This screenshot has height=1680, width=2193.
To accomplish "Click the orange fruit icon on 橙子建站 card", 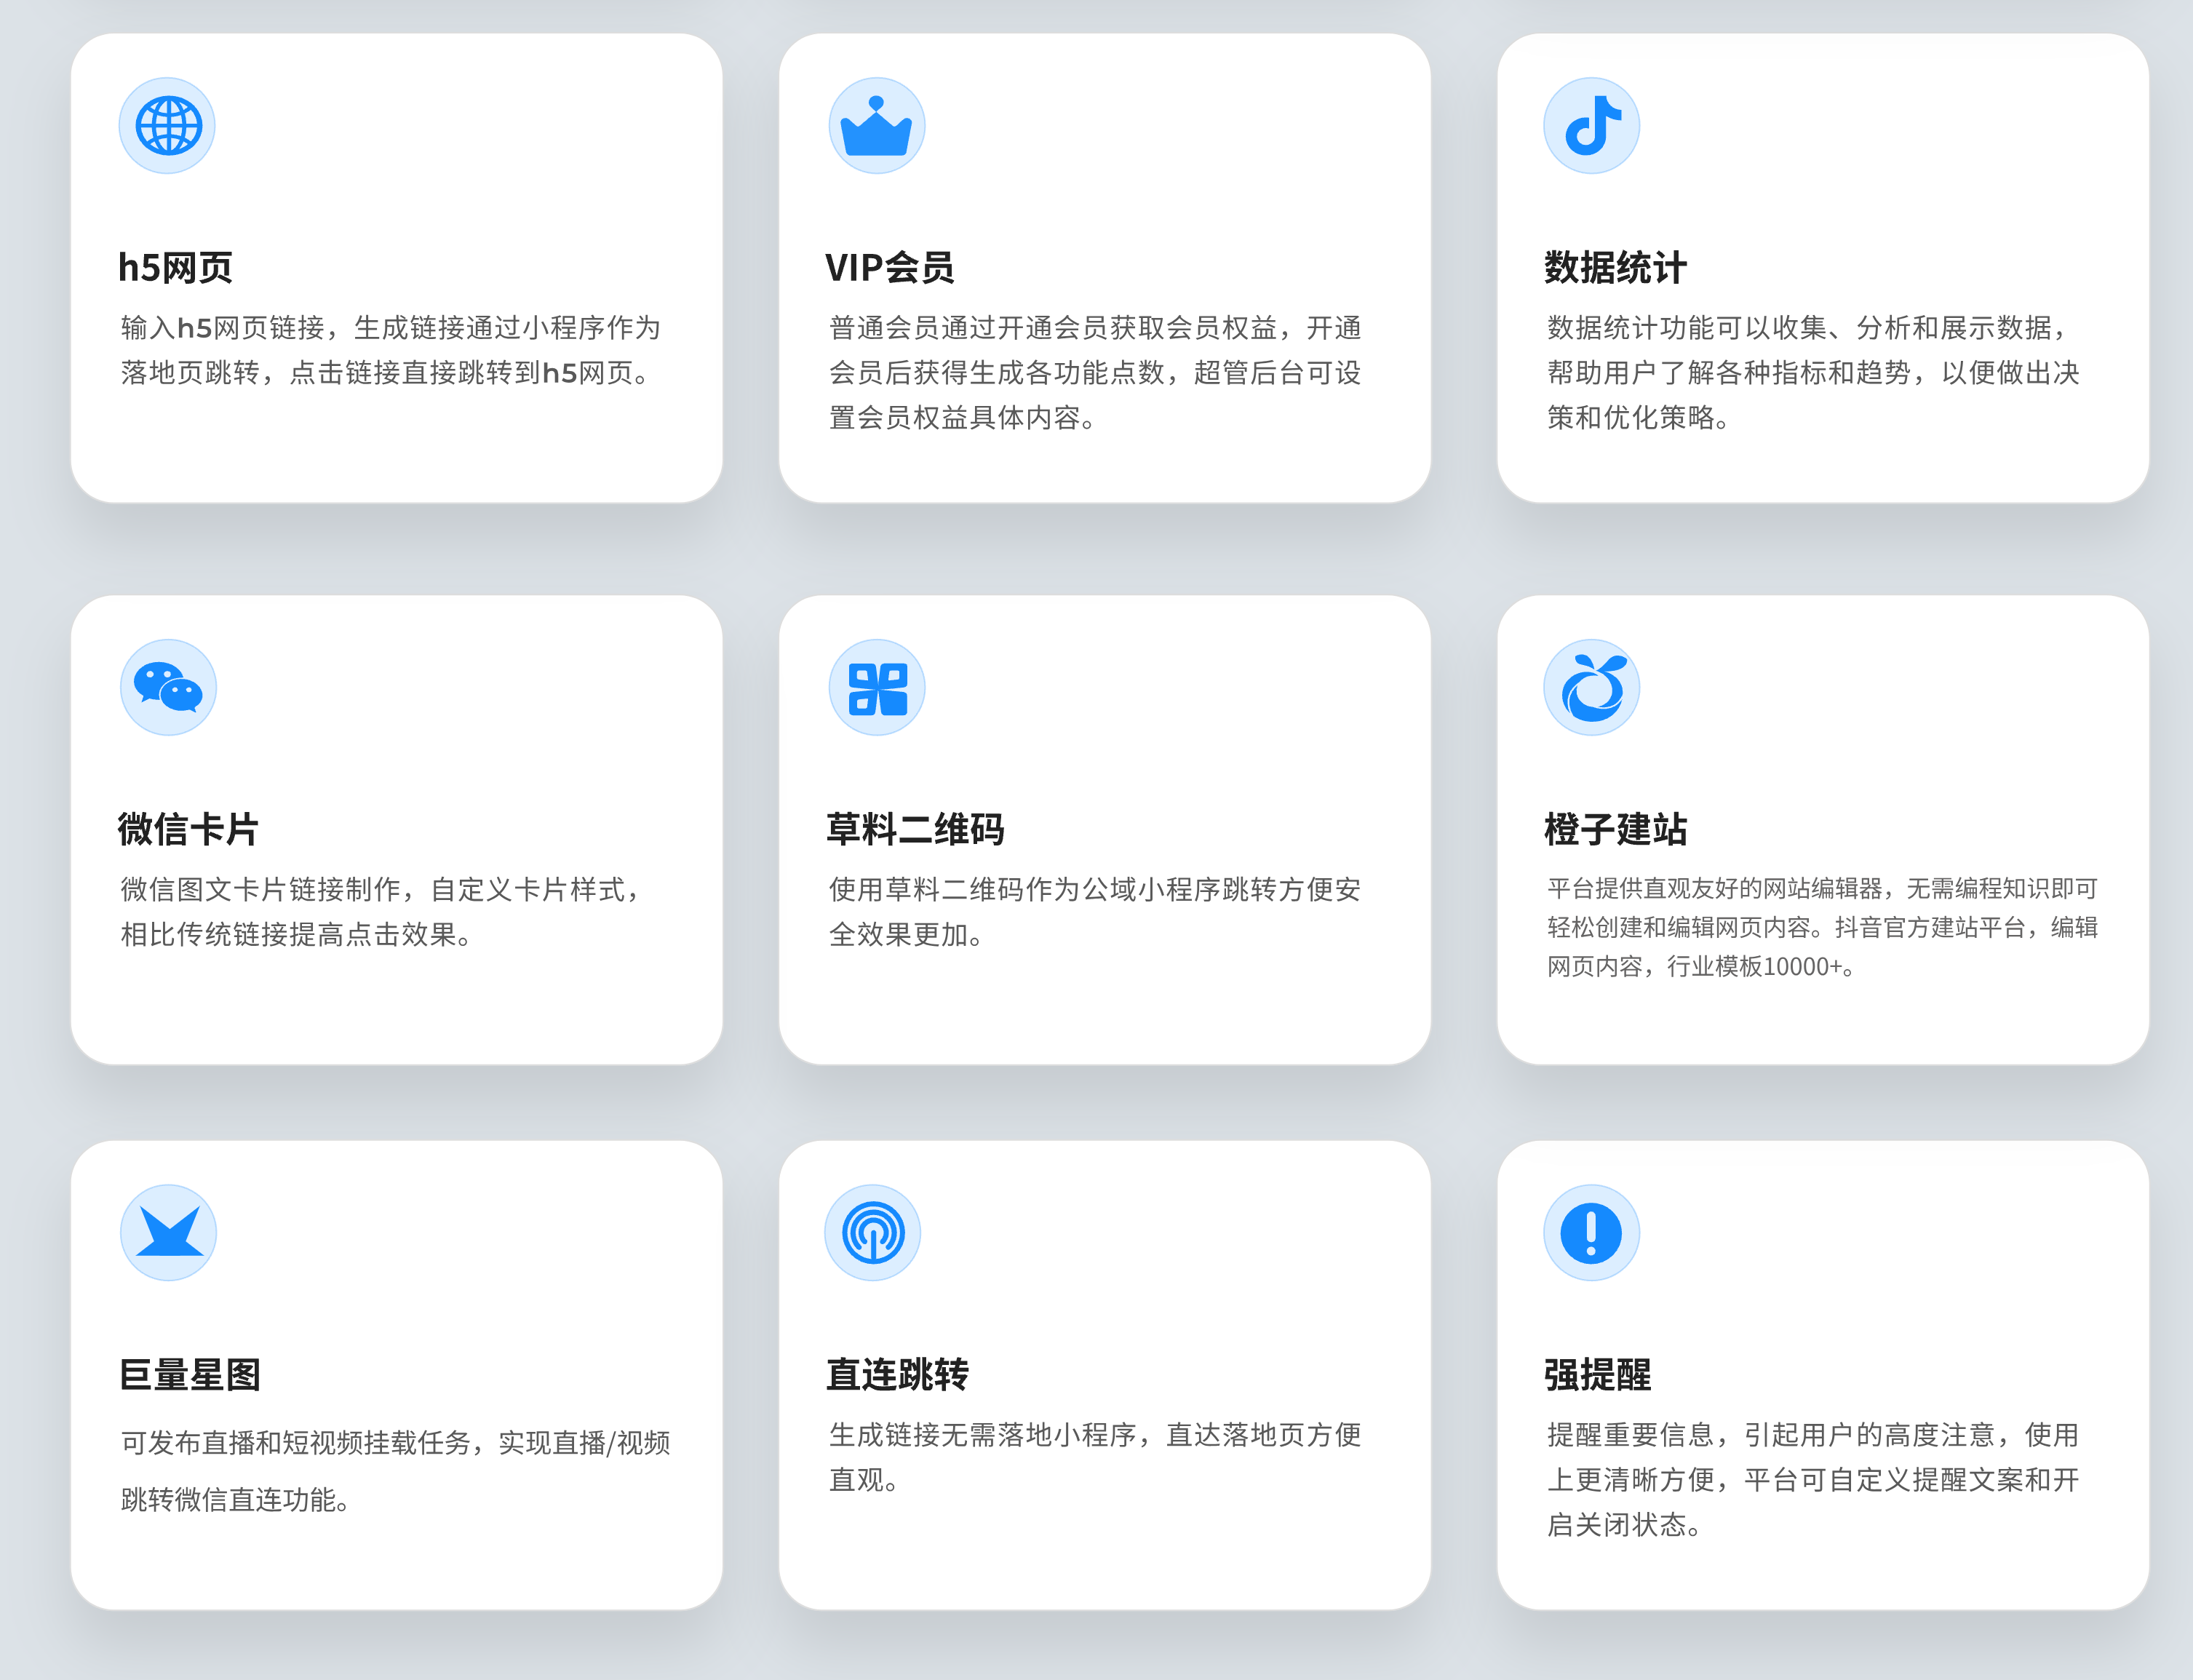I will (1591, 687).
